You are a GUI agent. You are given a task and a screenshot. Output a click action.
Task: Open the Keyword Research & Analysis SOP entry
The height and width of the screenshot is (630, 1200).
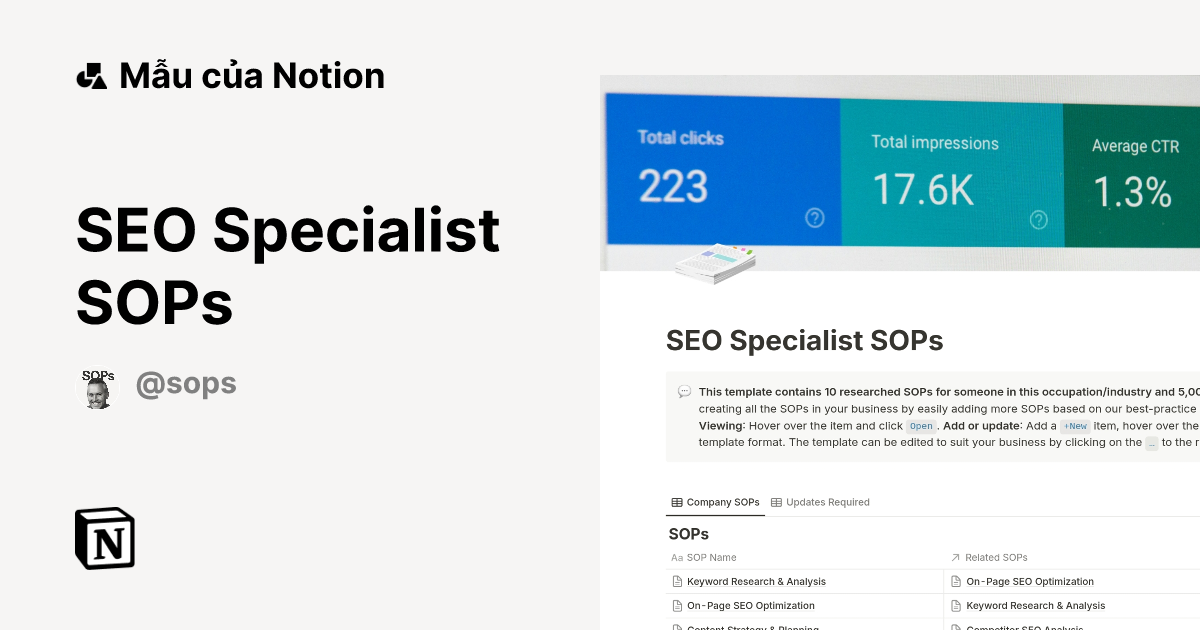(x=755, y=581)
